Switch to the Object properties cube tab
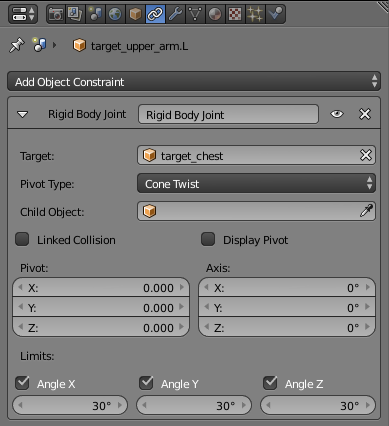 135,14
